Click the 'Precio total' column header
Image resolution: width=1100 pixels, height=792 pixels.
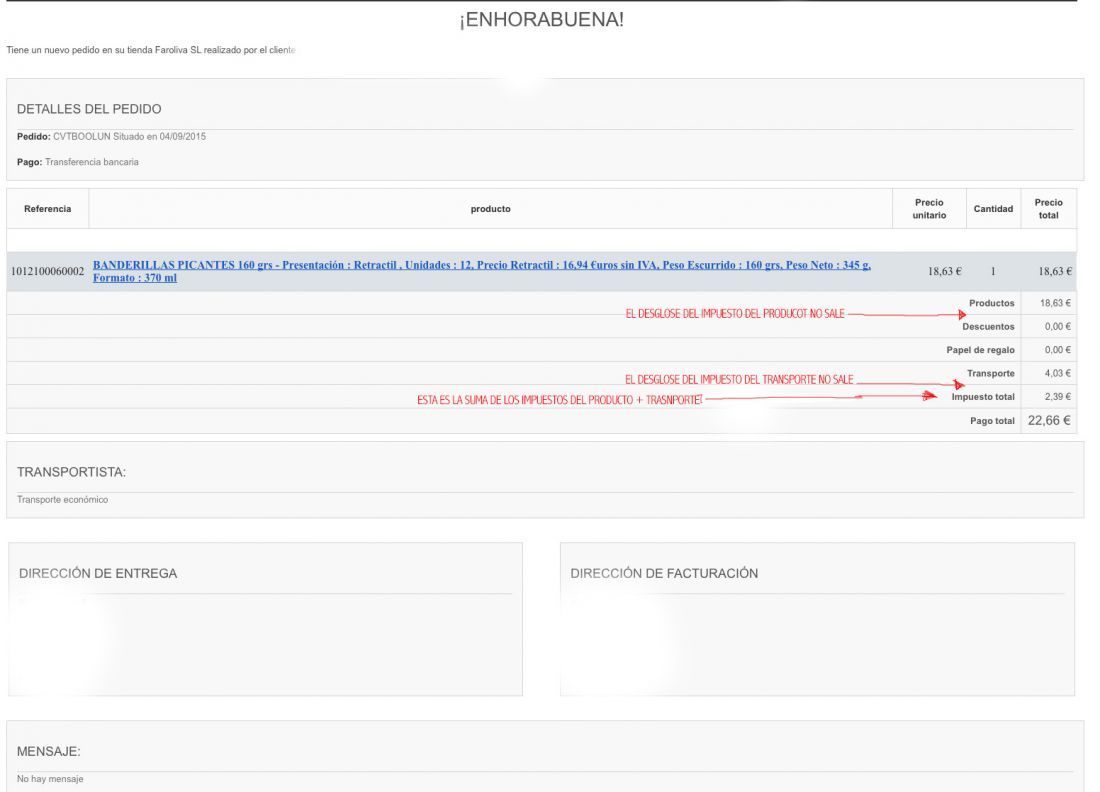1048,209
